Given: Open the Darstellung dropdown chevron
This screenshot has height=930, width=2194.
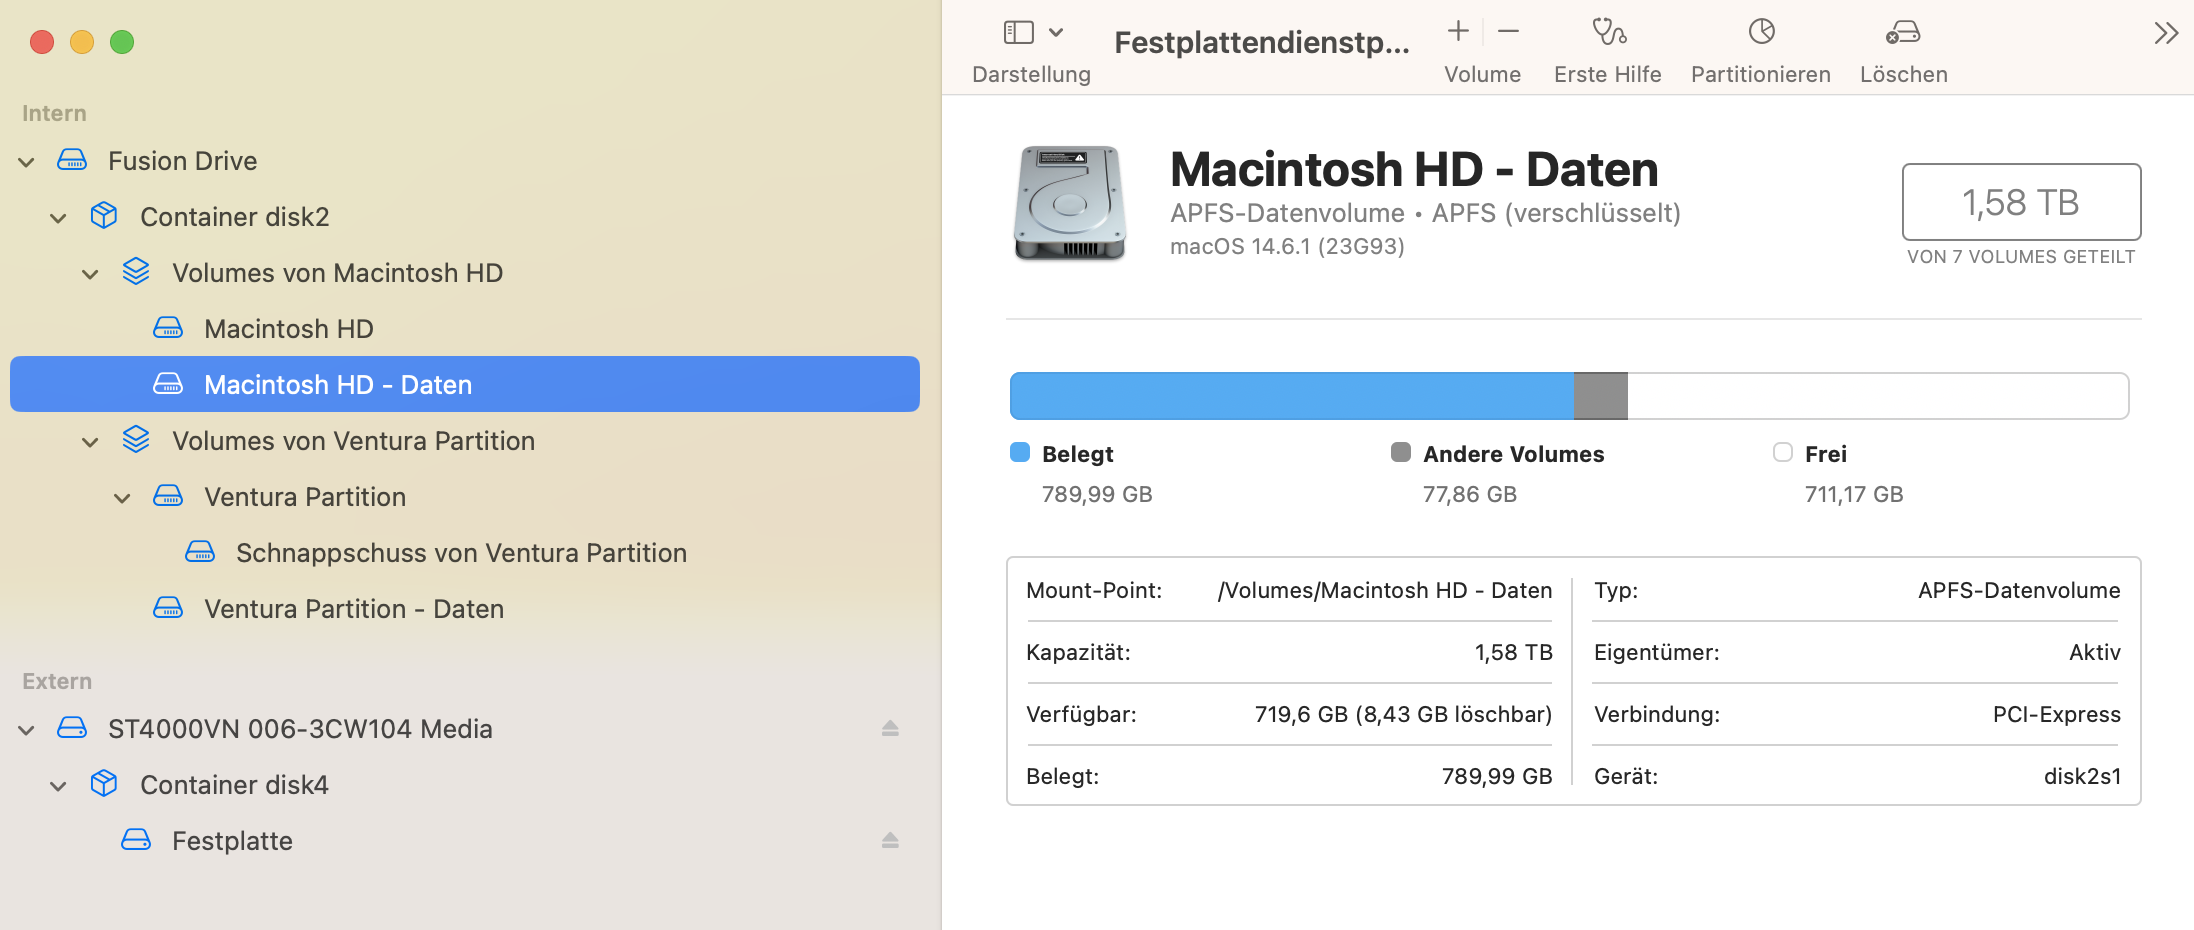Looking at the screenshot, I should point(1056,33).
